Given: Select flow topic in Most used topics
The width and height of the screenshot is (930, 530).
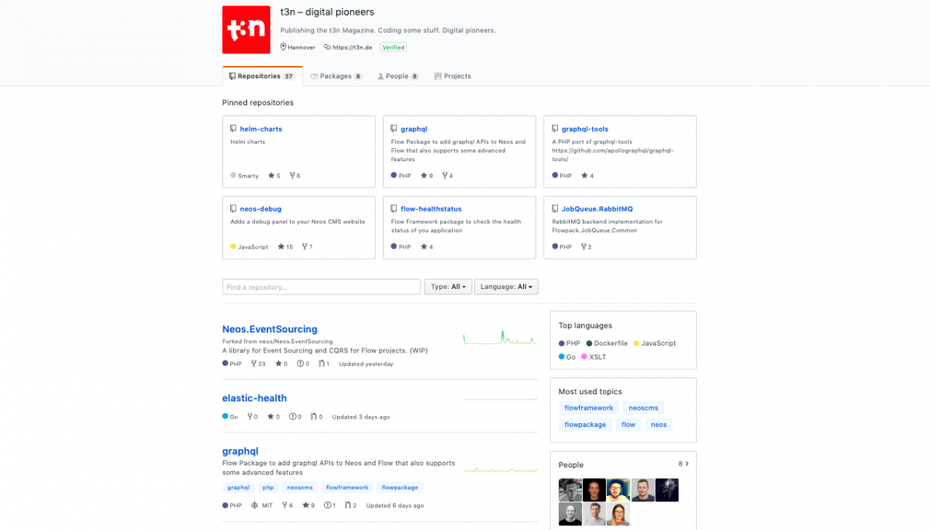Looking at the screenshot, I should [x=628, y=424].
